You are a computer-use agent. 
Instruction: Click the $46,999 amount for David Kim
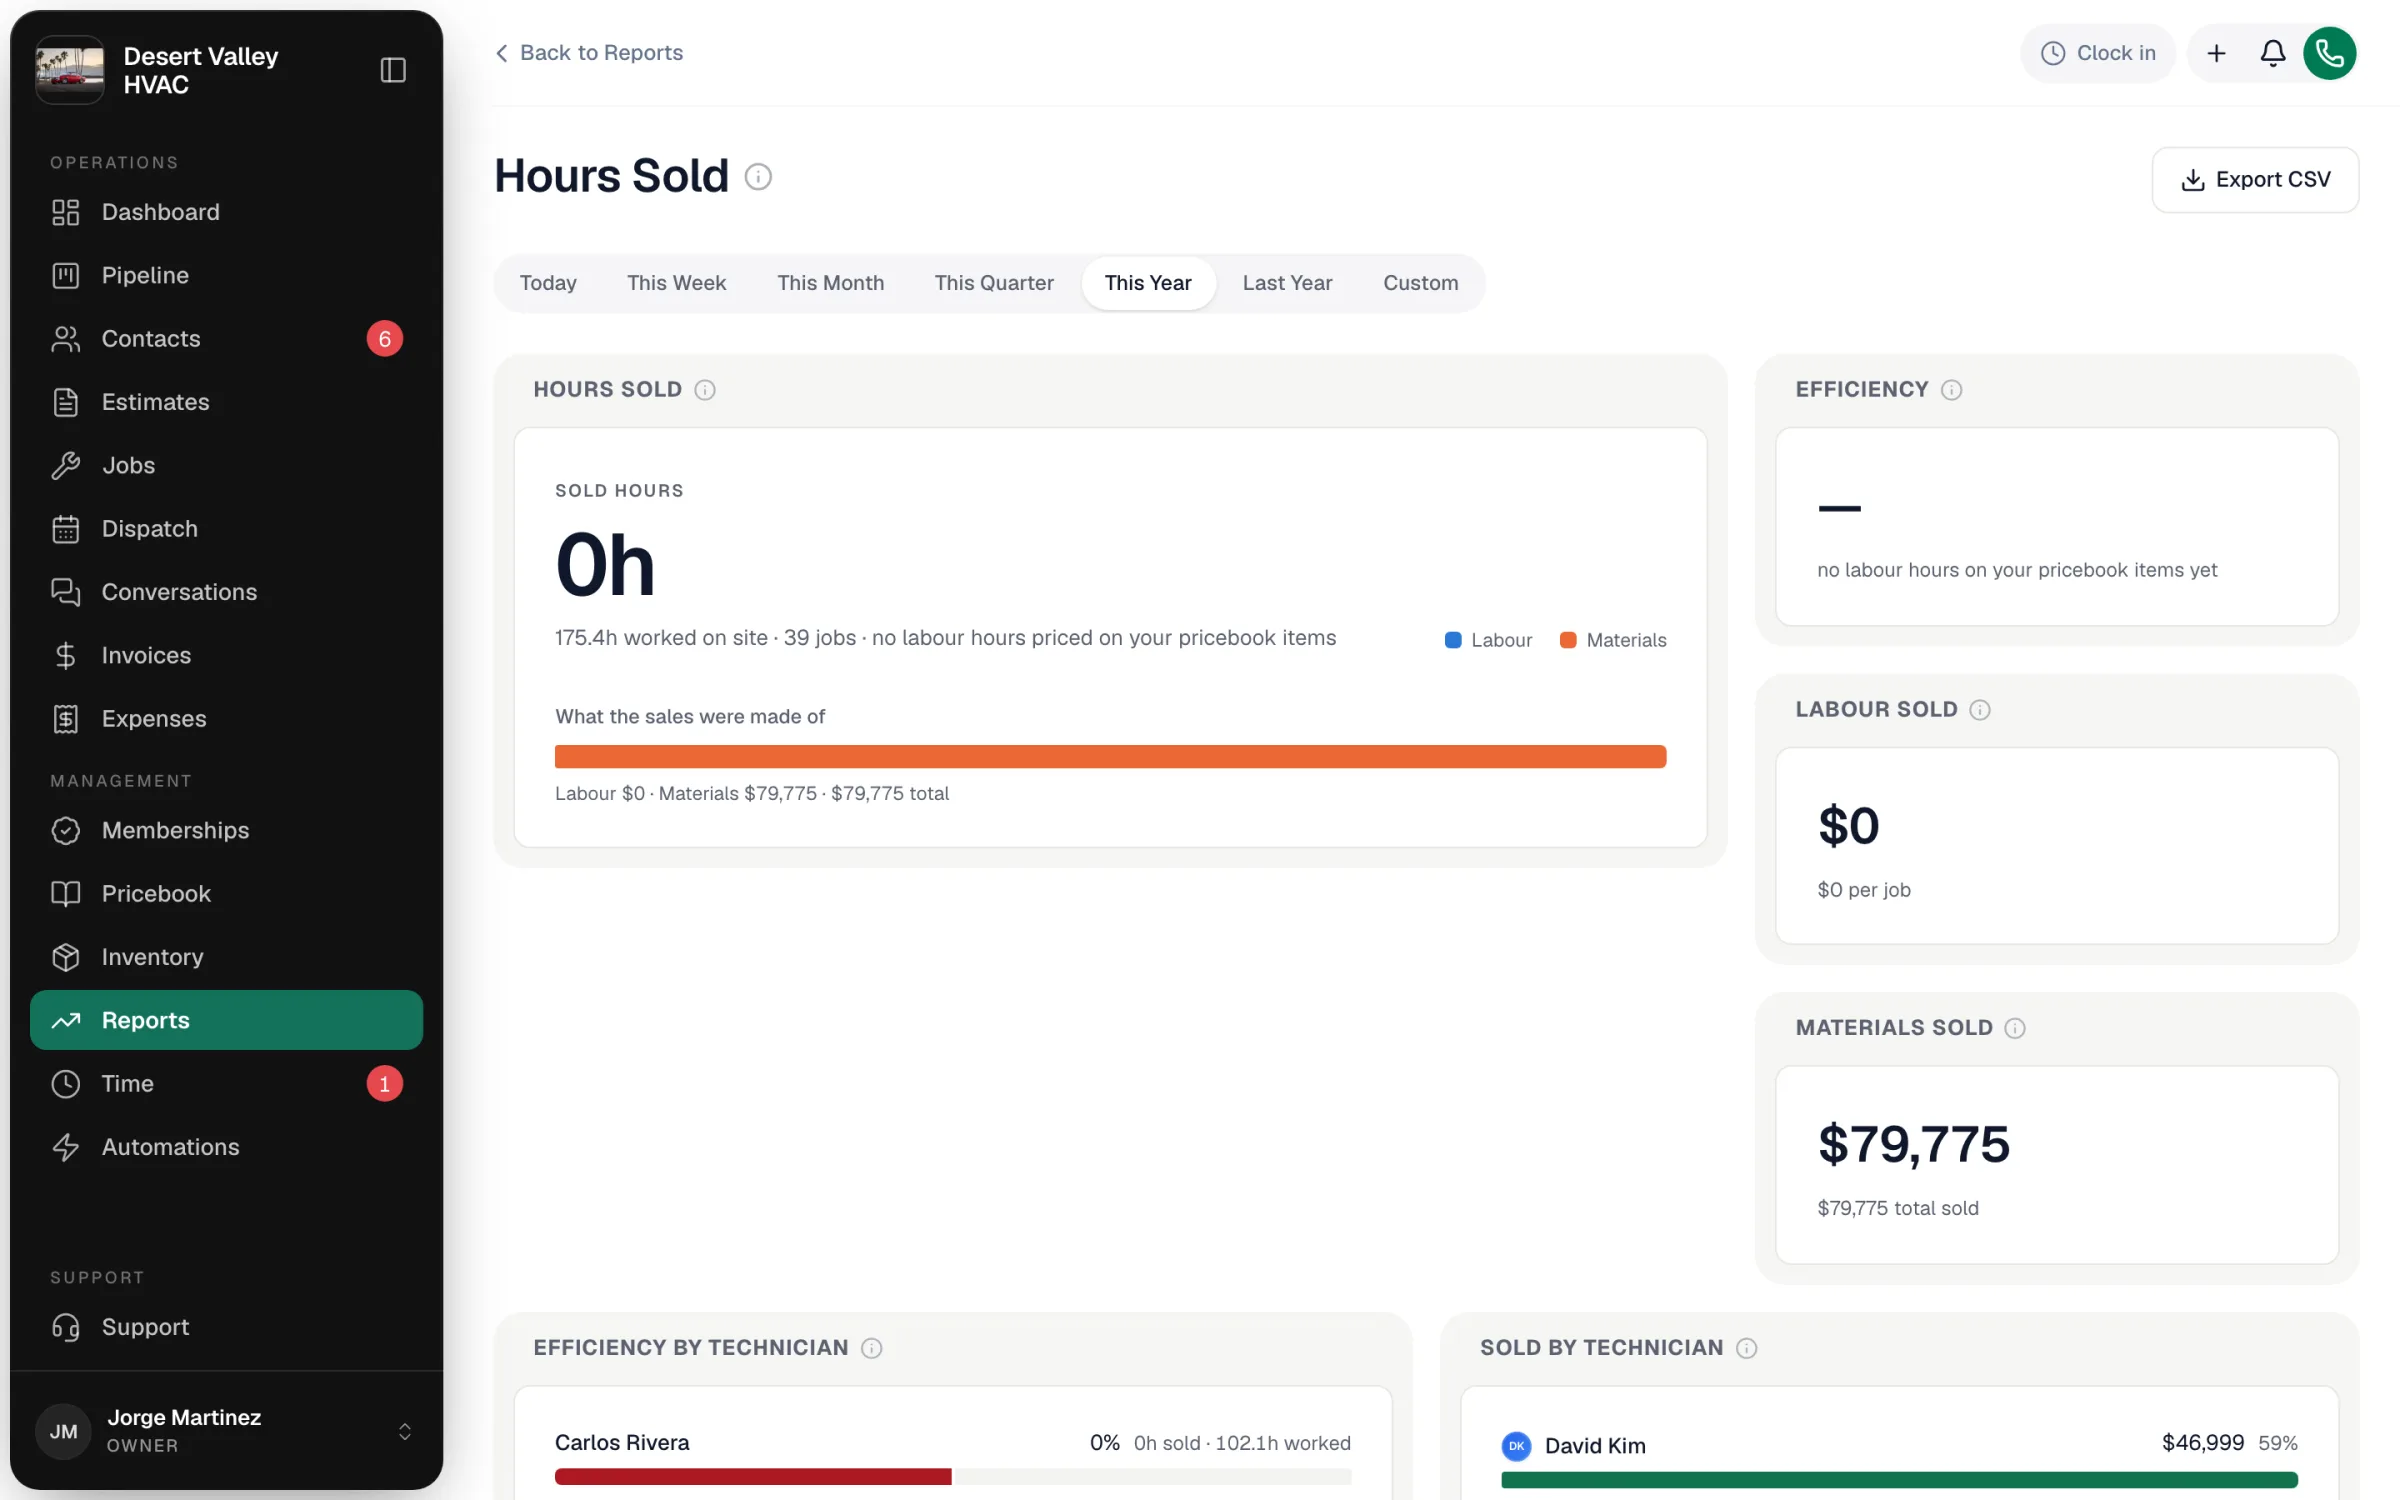pos(2202,1443)
